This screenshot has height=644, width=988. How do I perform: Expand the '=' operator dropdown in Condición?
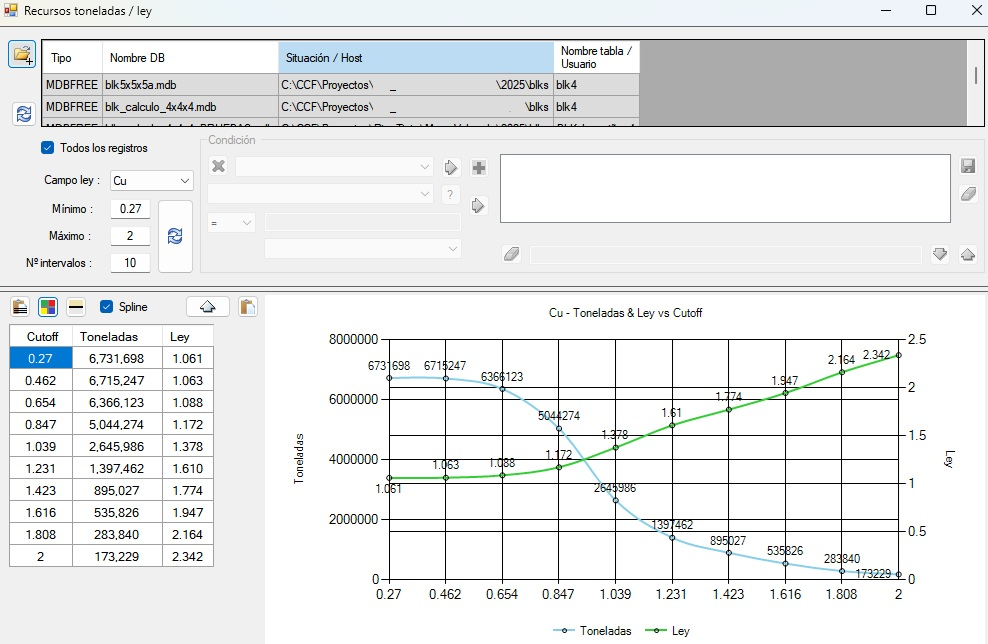[x=231, y=223]
